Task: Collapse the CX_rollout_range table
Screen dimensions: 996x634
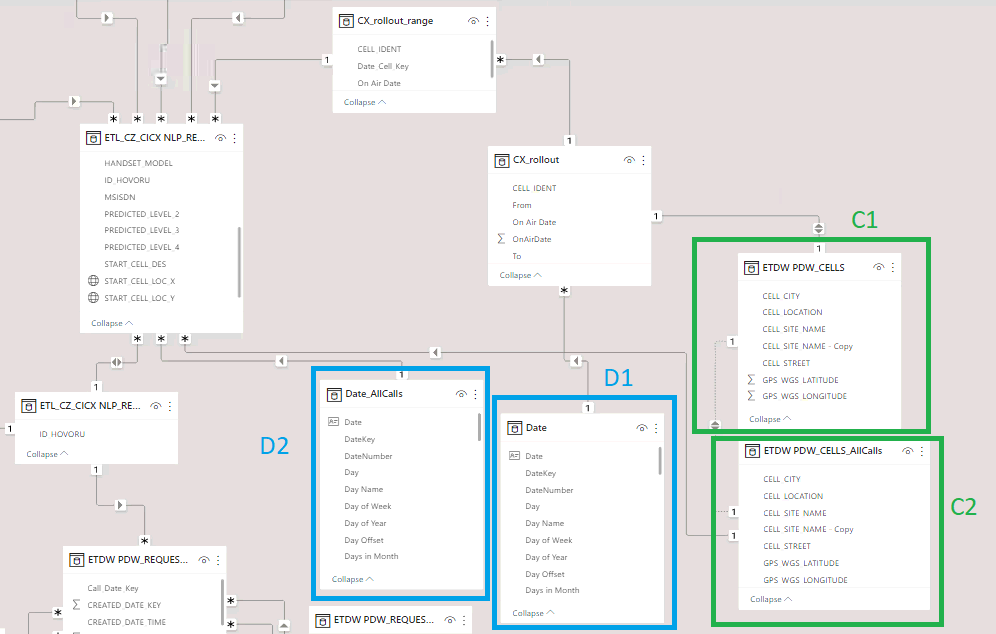Action: pos(365,102)
